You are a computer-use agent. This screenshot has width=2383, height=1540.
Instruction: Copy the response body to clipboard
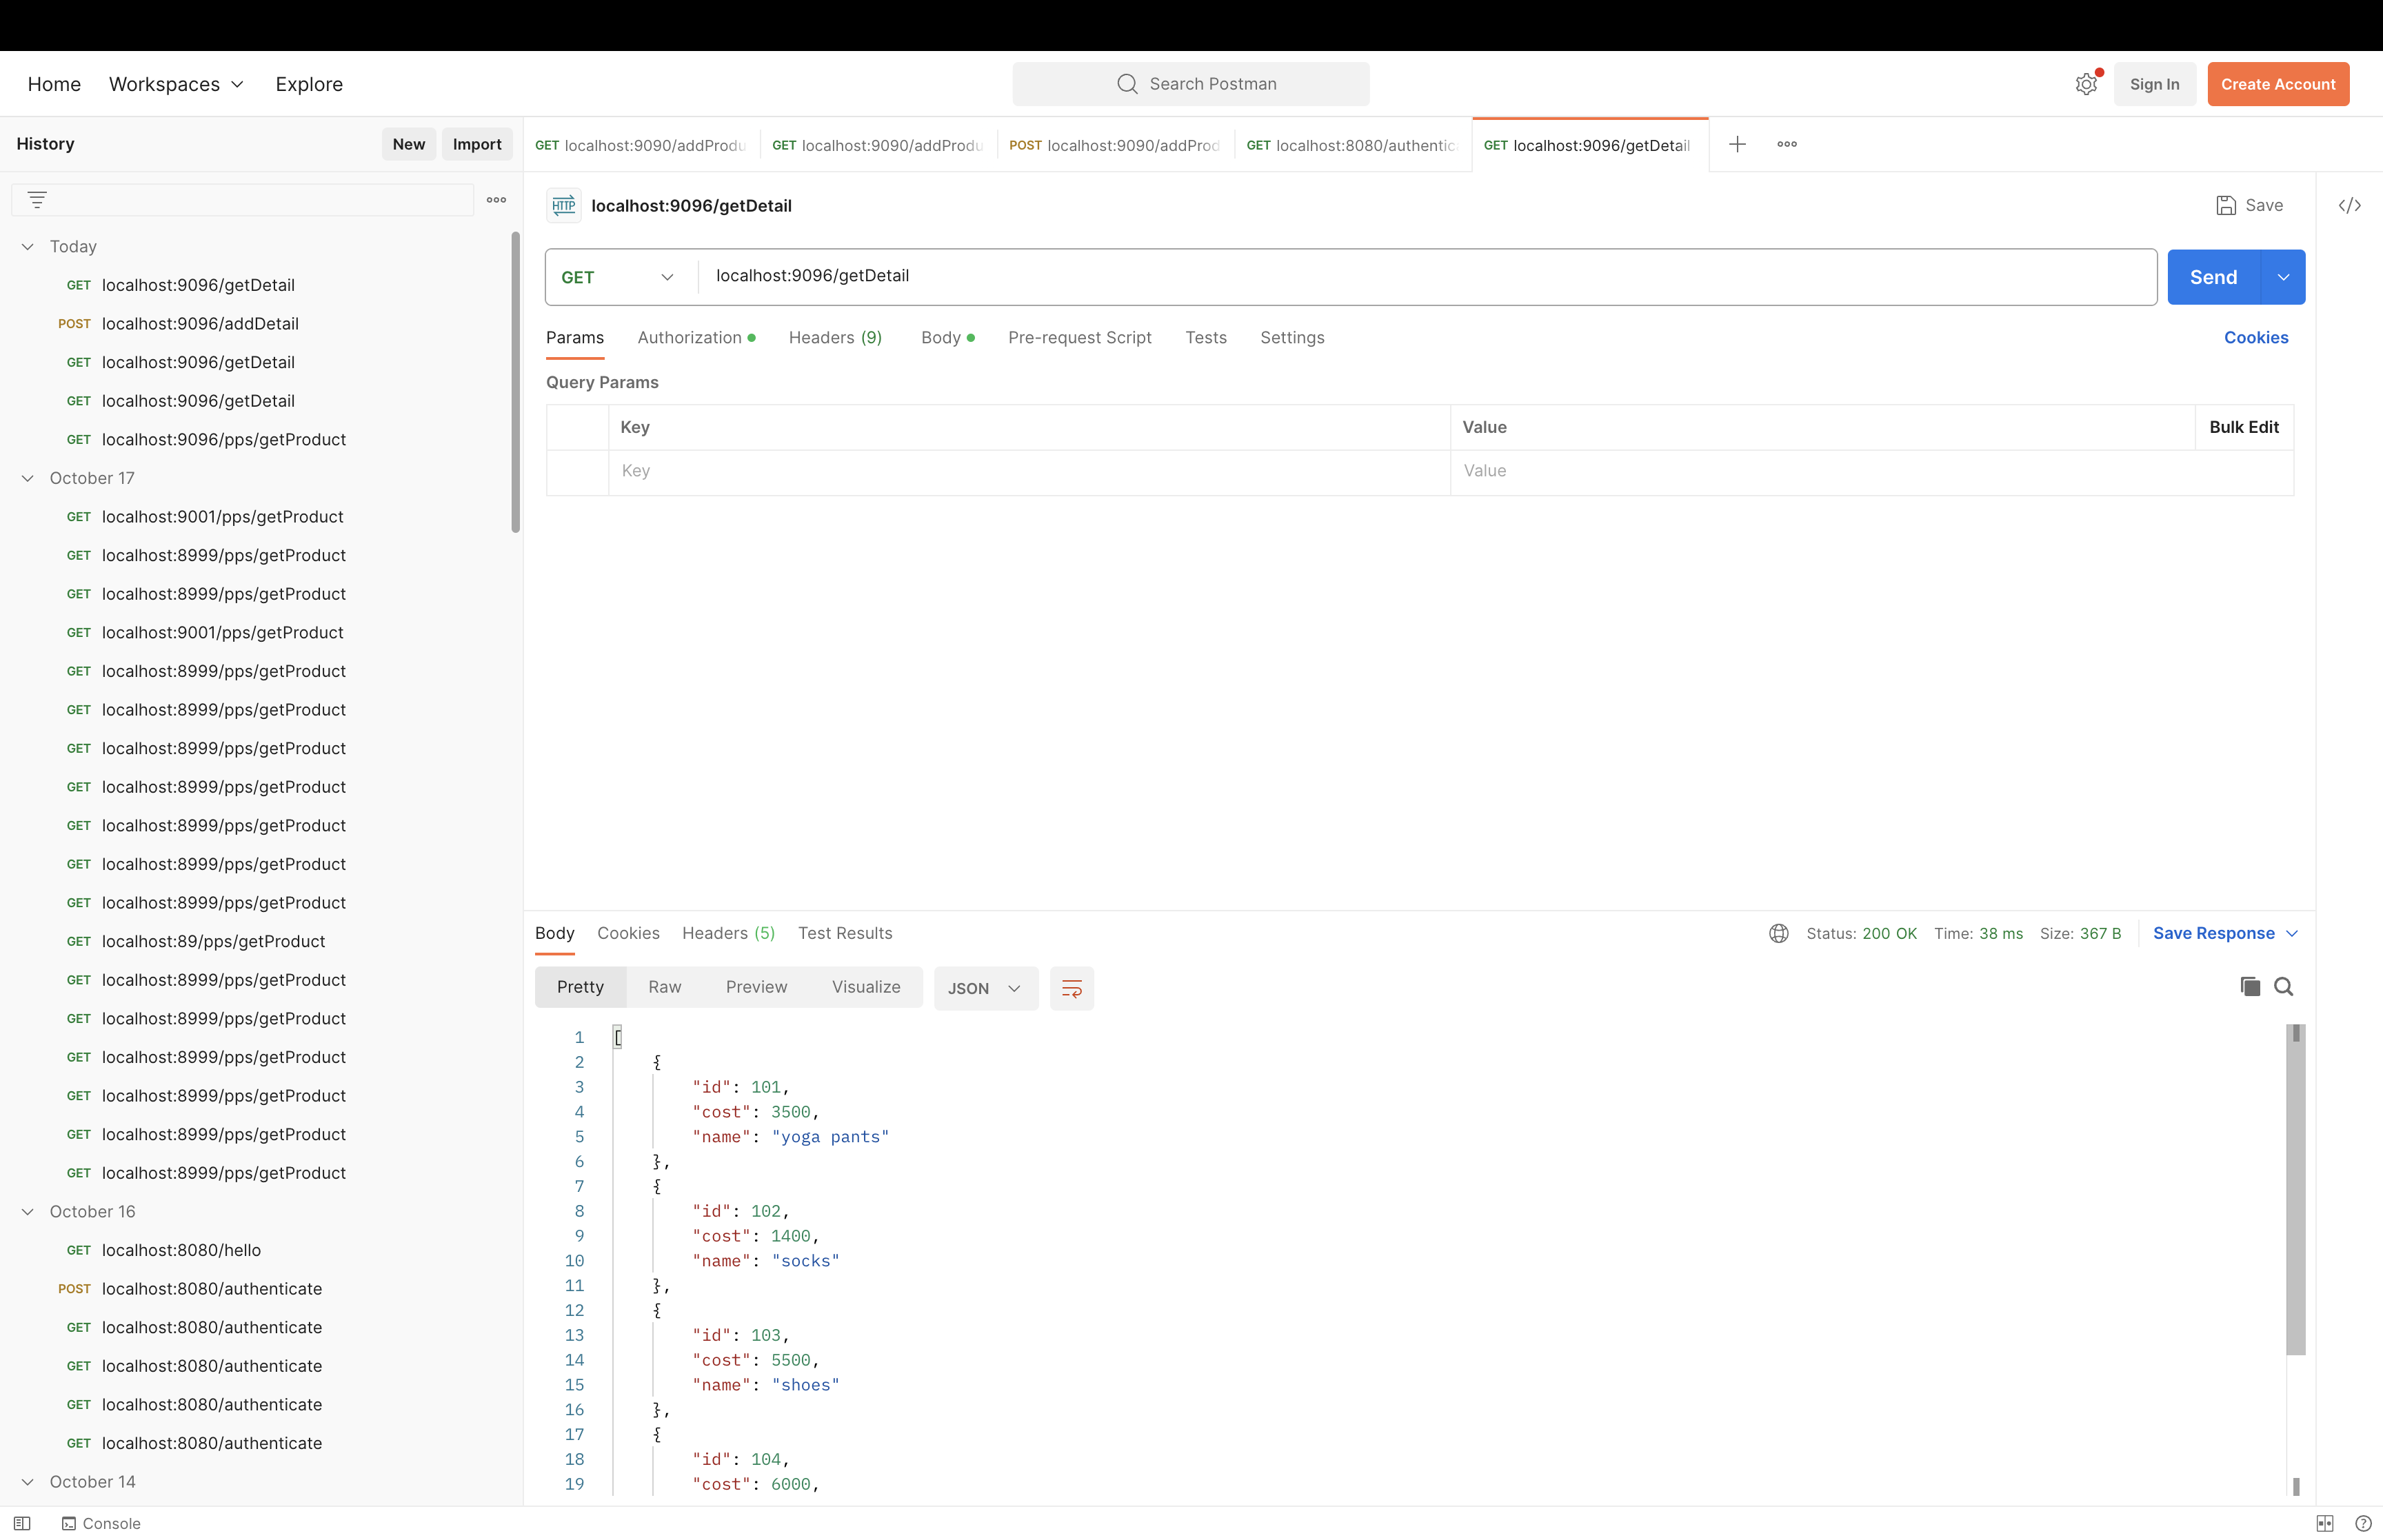pyautogui.click(x=2249, y=986)
